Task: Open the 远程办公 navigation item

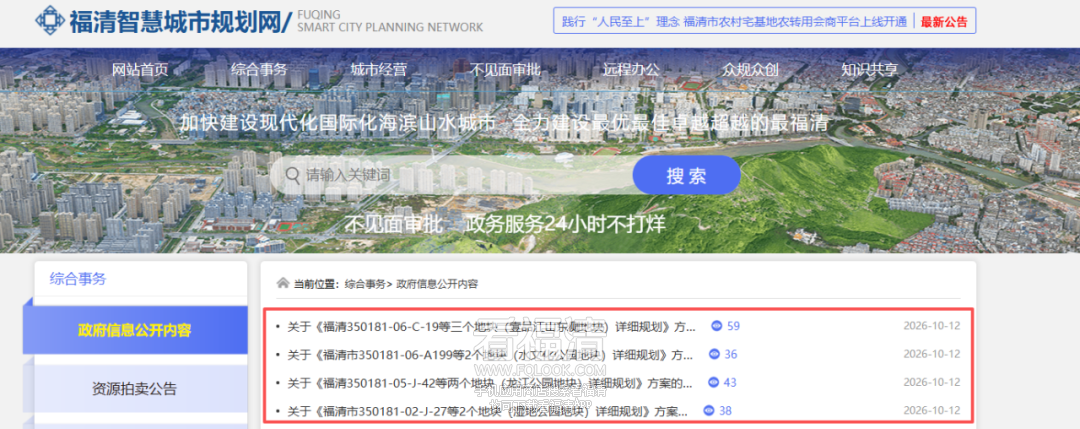Action: [631, 70]
